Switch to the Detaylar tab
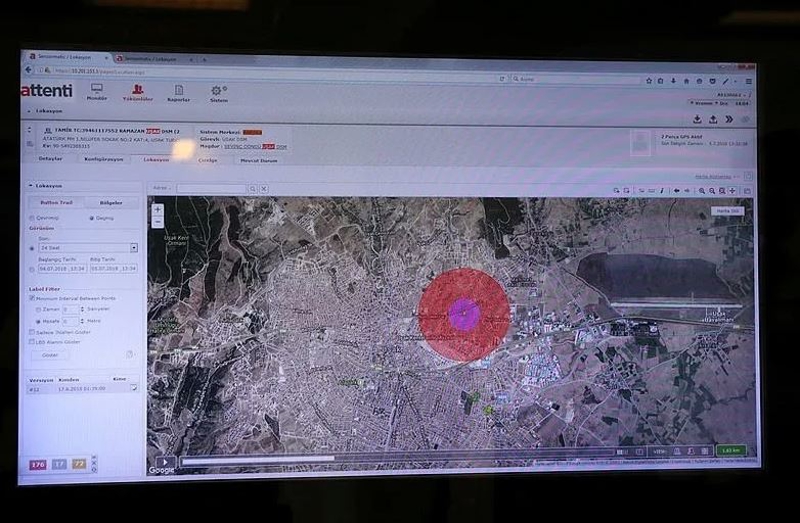Image resolution: width=800 pixels, height=523 pixels. click(50, 159)
